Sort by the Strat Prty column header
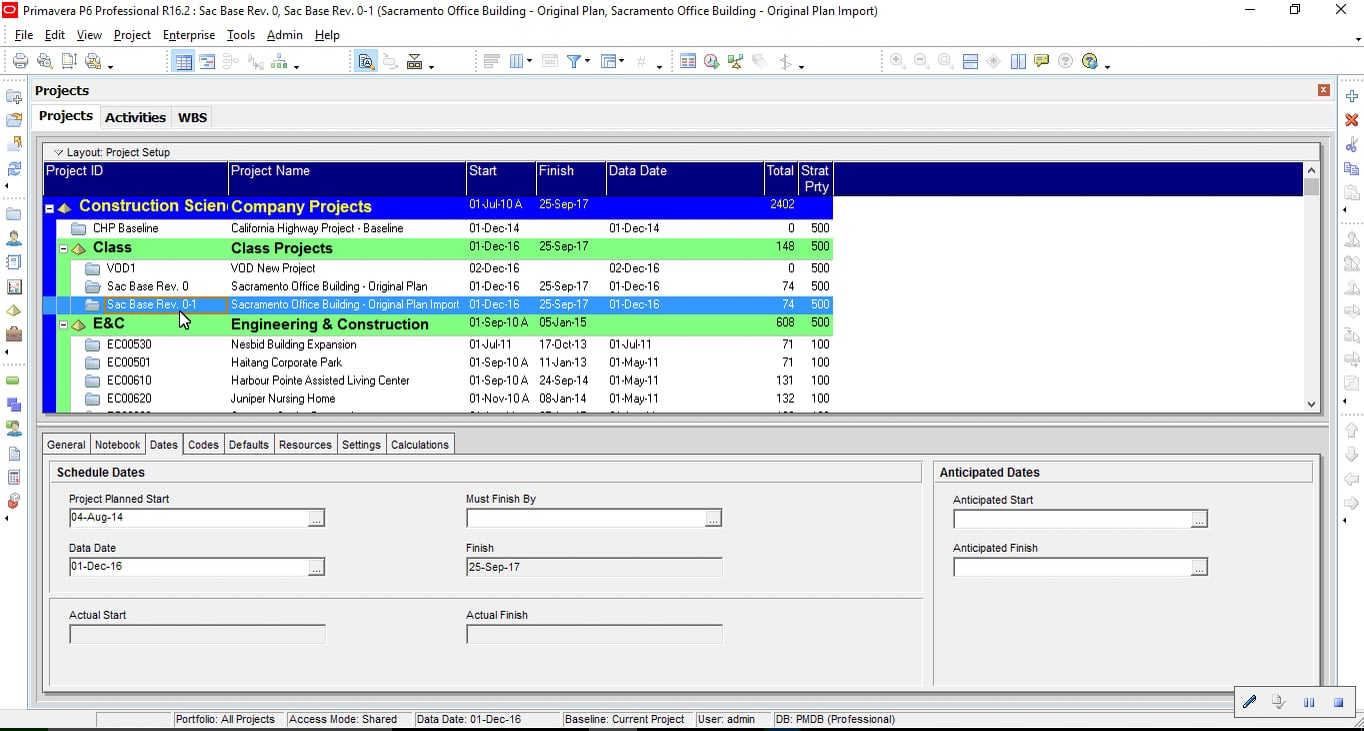1364x731 pixels. coord(815,179)
